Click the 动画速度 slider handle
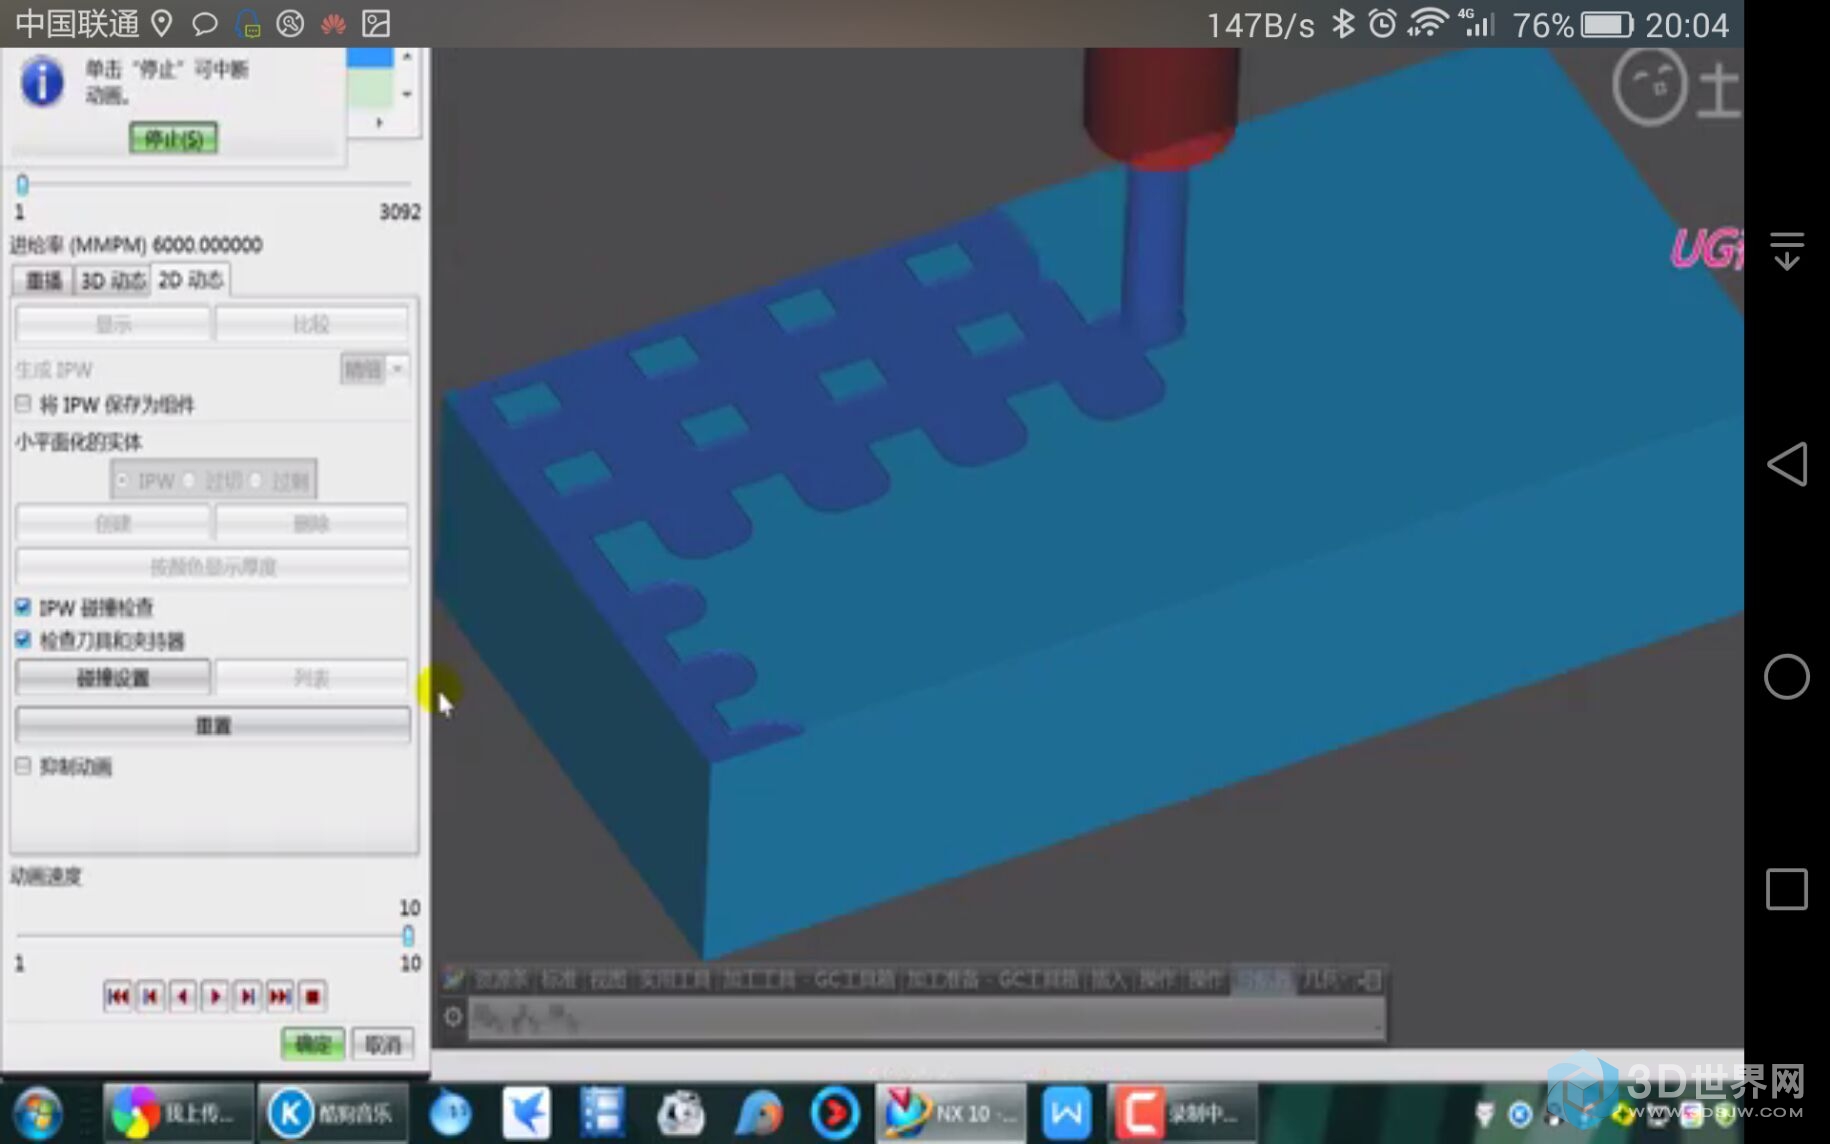The image size is (1830, 1144). coord(408,935)
